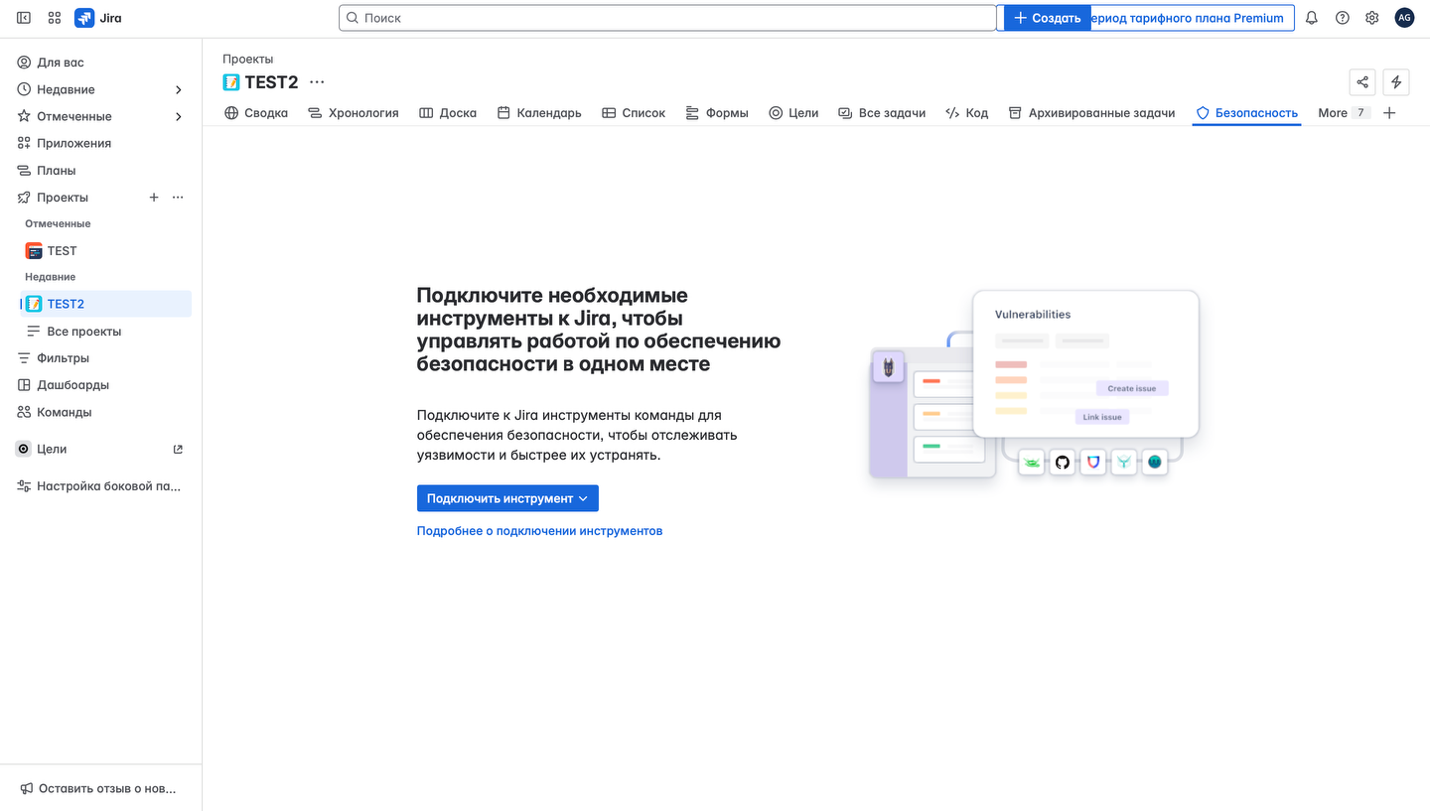Viewport: 1430px width, 811px height.
Task: Expand the Недавние sidebar section
Action: [178, 89]
